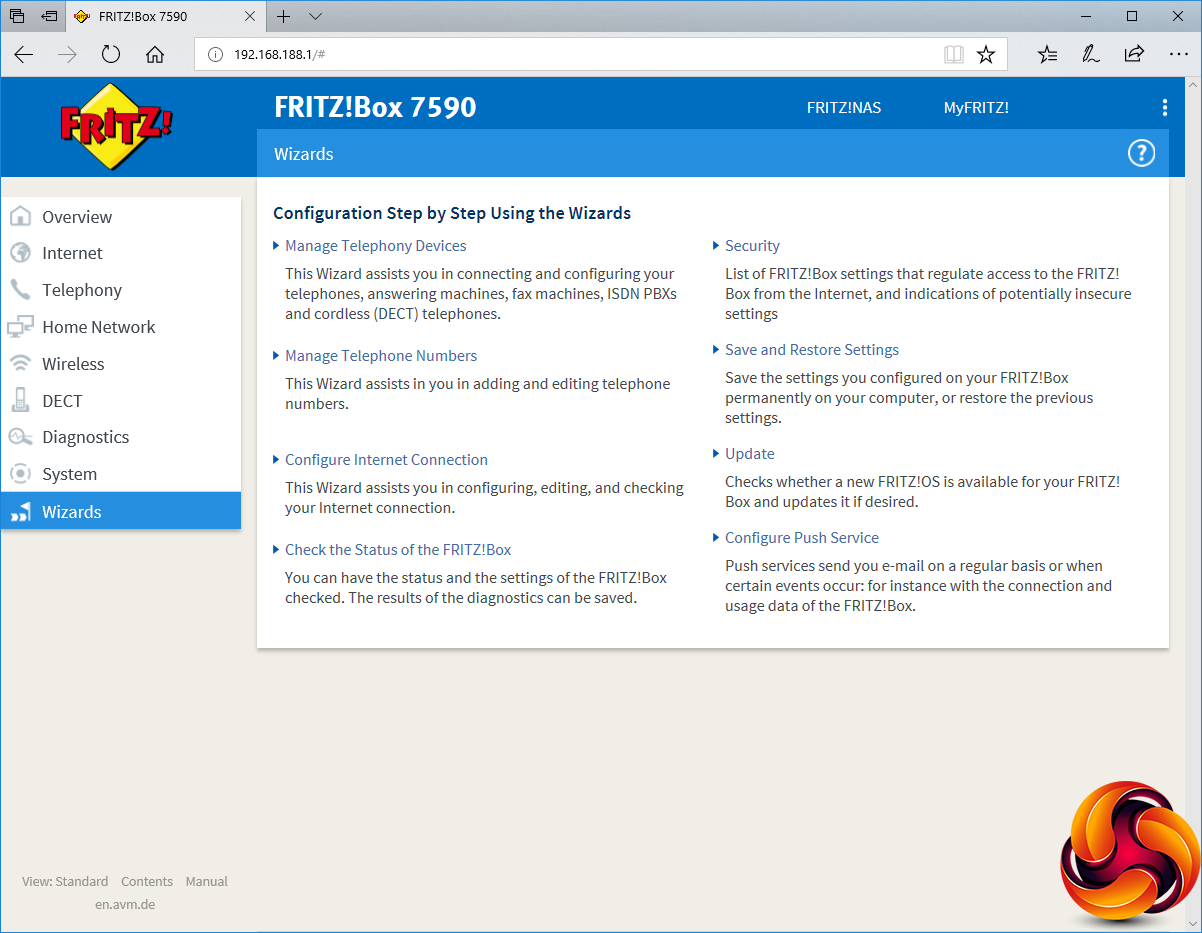Click the Overview house icon
This screenshot has height=933, width=1202.
click(x=20, y=216)
